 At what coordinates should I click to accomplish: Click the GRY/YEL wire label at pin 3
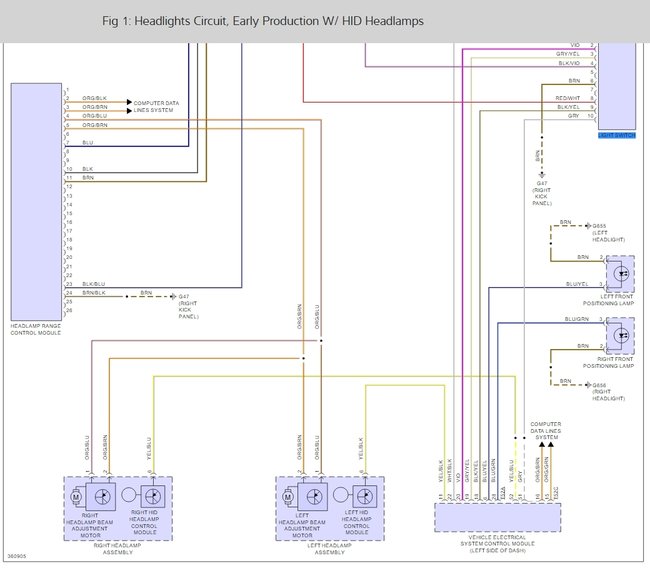click(568, 54)
